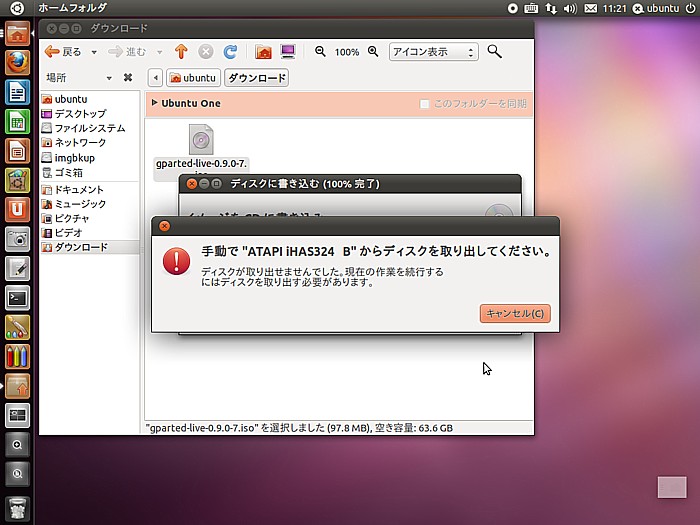
Task: Click the Stop loading icon
Action: (x=205, y=52)
